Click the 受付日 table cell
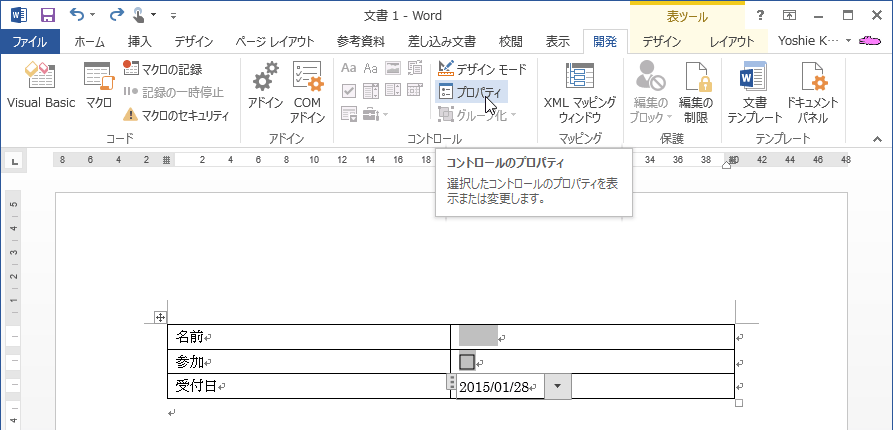893x430 pixels. (309, 386)
